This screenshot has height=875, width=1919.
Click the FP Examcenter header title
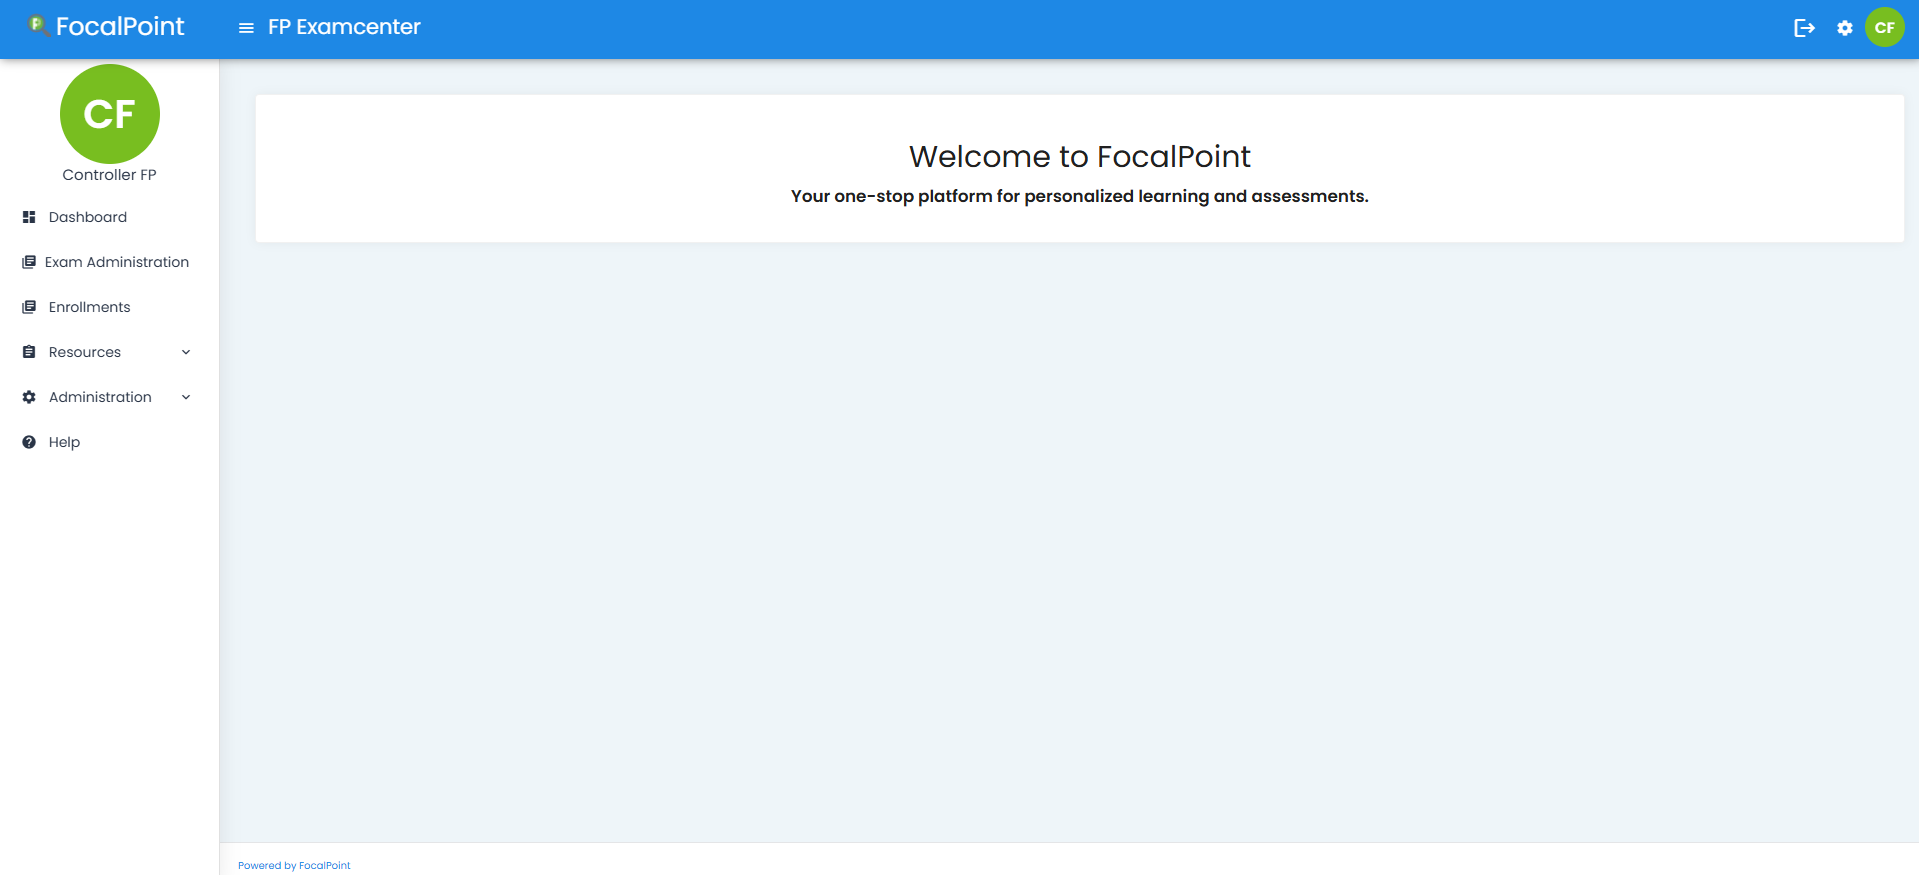(x=344, y=27)
